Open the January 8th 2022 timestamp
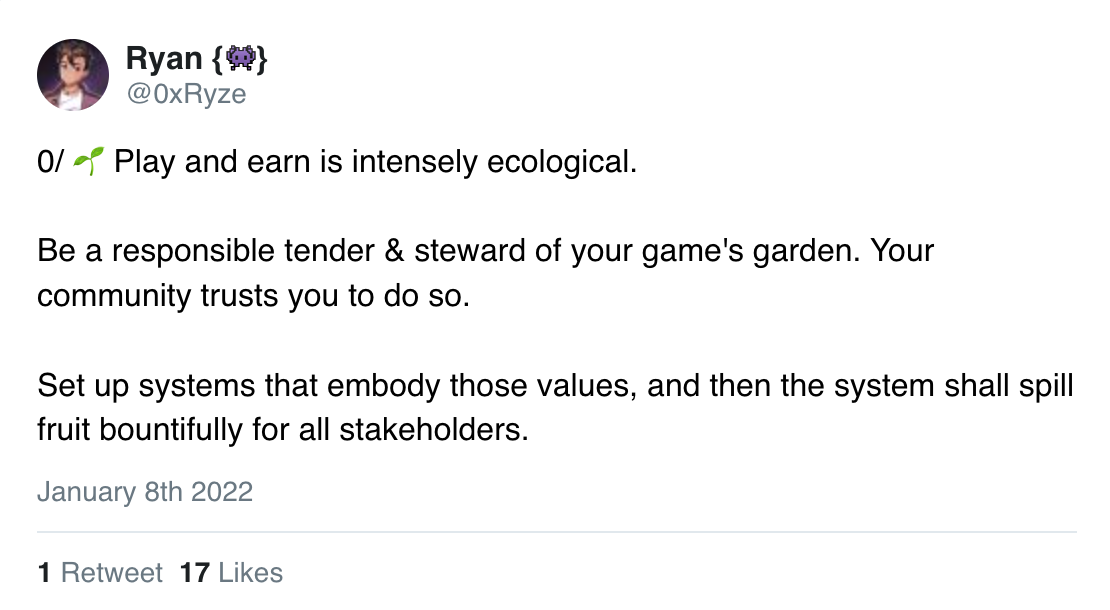Image resolution: width=1110 pixels, height=610 pixels. click(x=145, y=492)
